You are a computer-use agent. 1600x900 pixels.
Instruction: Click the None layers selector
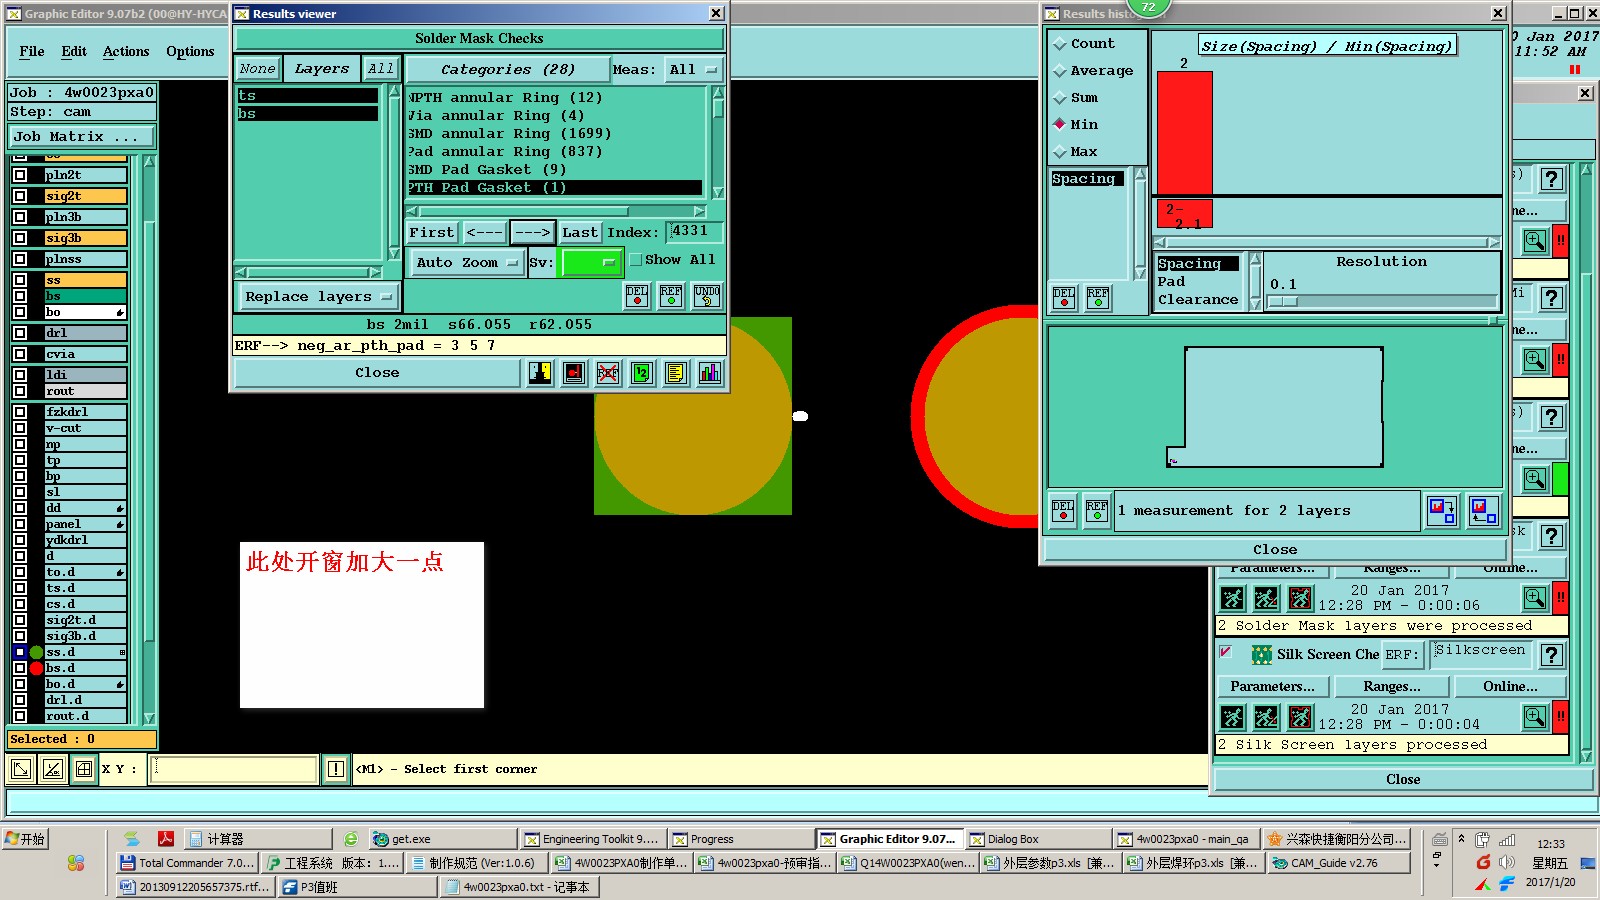click(x=257, y=69)
